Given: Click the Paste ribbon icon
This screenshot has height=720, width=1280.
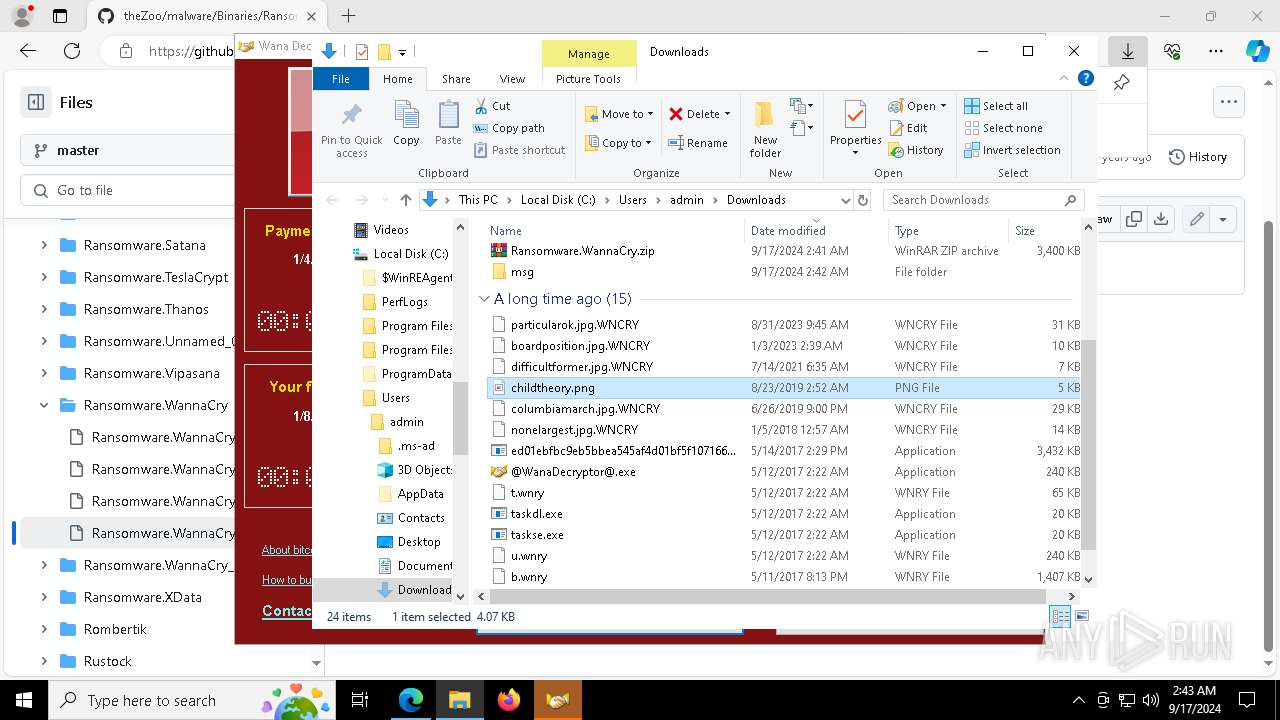Looking at the screenshot, I should click(448, 116).
